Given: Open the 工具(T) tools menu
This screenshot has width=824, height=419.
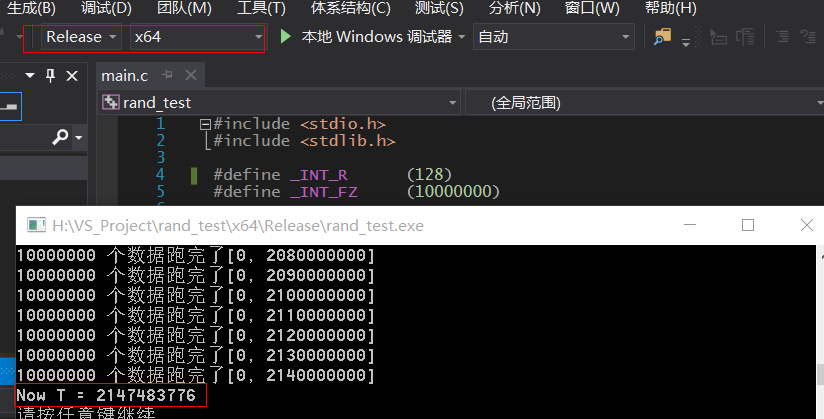Looking at the screenshot, I should tap(261, 8).
